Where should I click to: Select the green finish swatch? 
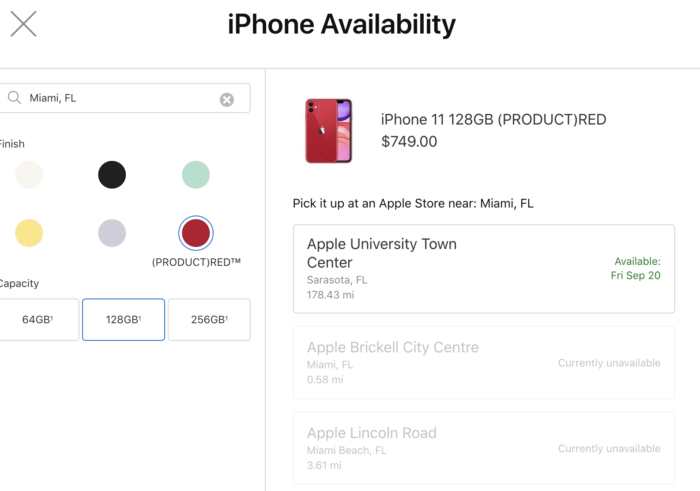[x=196, y=175]
